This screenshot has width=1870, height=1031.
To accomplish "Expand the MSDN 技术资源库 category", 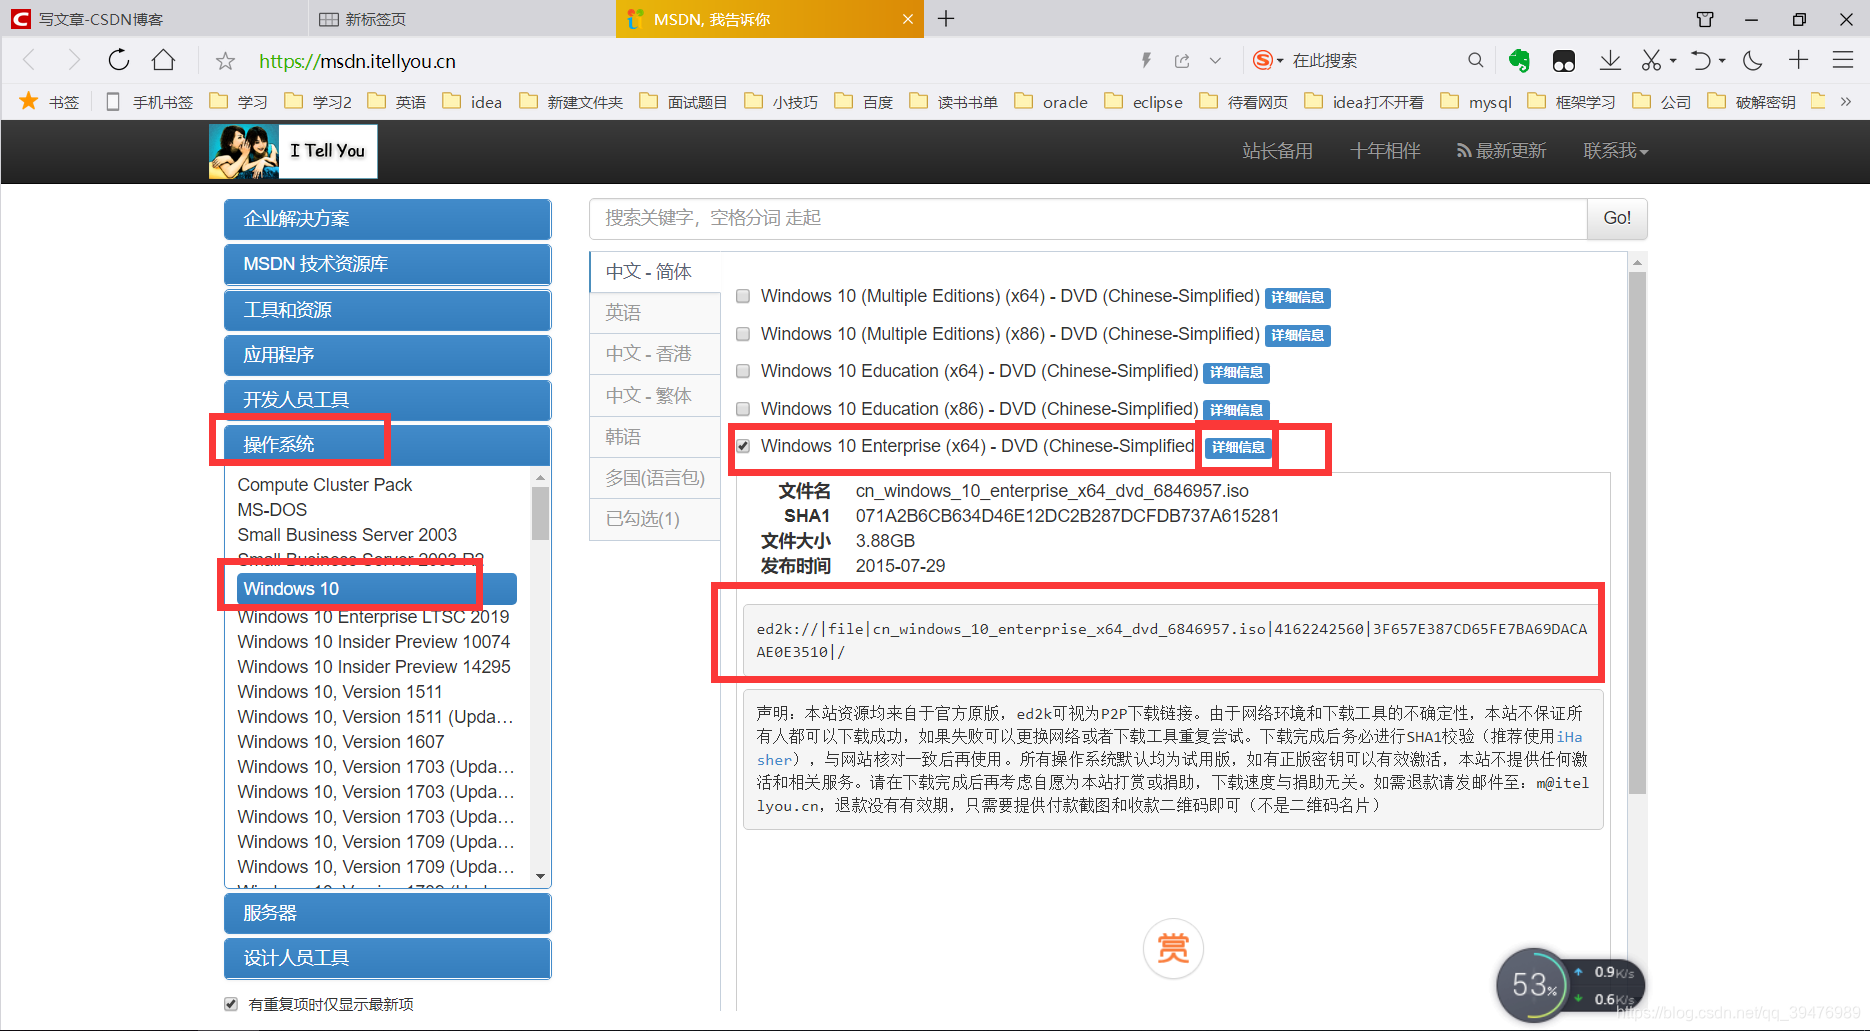I will pyautogui.click(x=387, y=264).
